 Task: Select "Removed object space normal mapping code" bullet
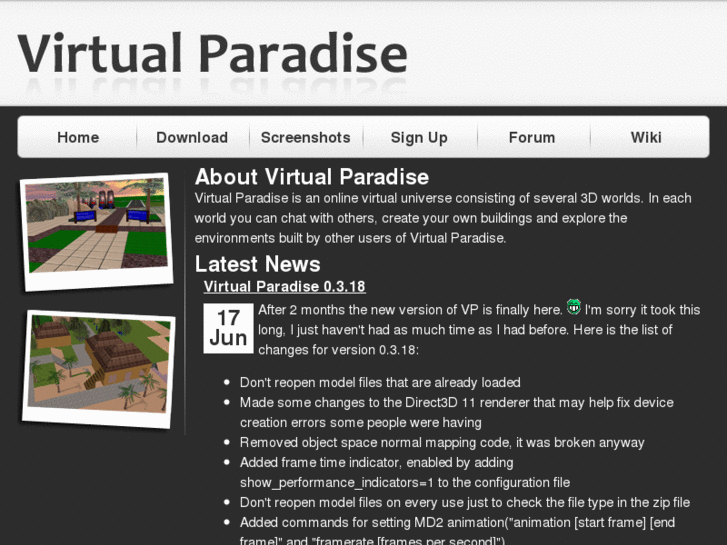[442, 442]
